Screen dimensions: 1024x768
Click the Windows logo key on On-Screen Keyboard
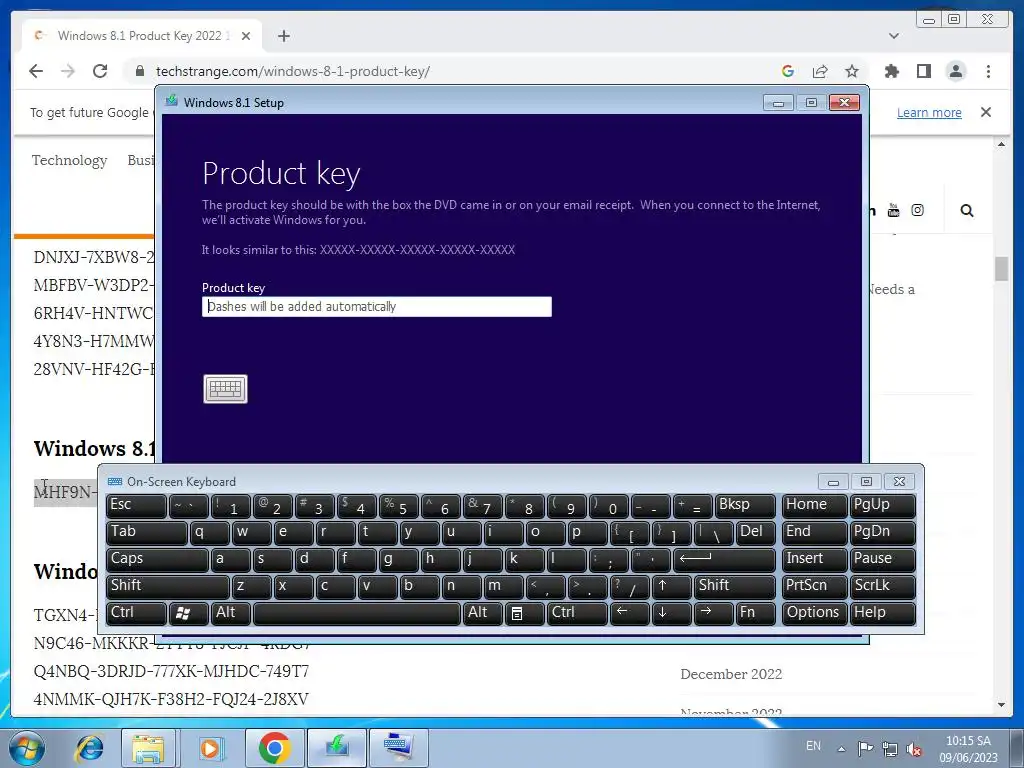188,613
